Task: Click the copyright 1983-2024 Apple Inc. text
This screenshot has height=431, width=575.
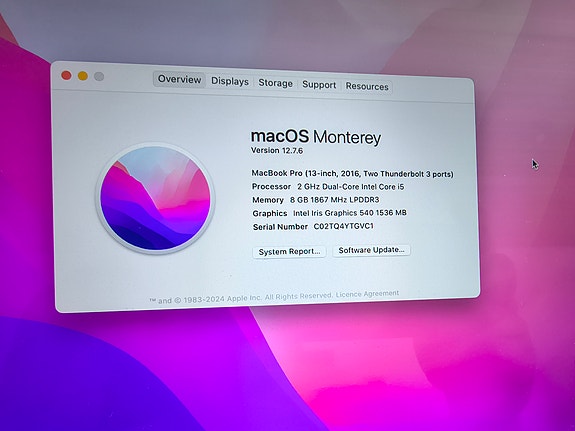Action: (x=241, y=298)
